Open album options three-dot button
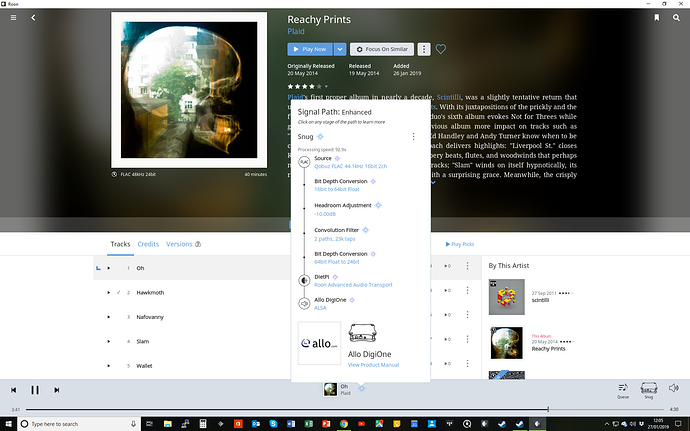The image size is (690, 431). (x=424, y=49)
